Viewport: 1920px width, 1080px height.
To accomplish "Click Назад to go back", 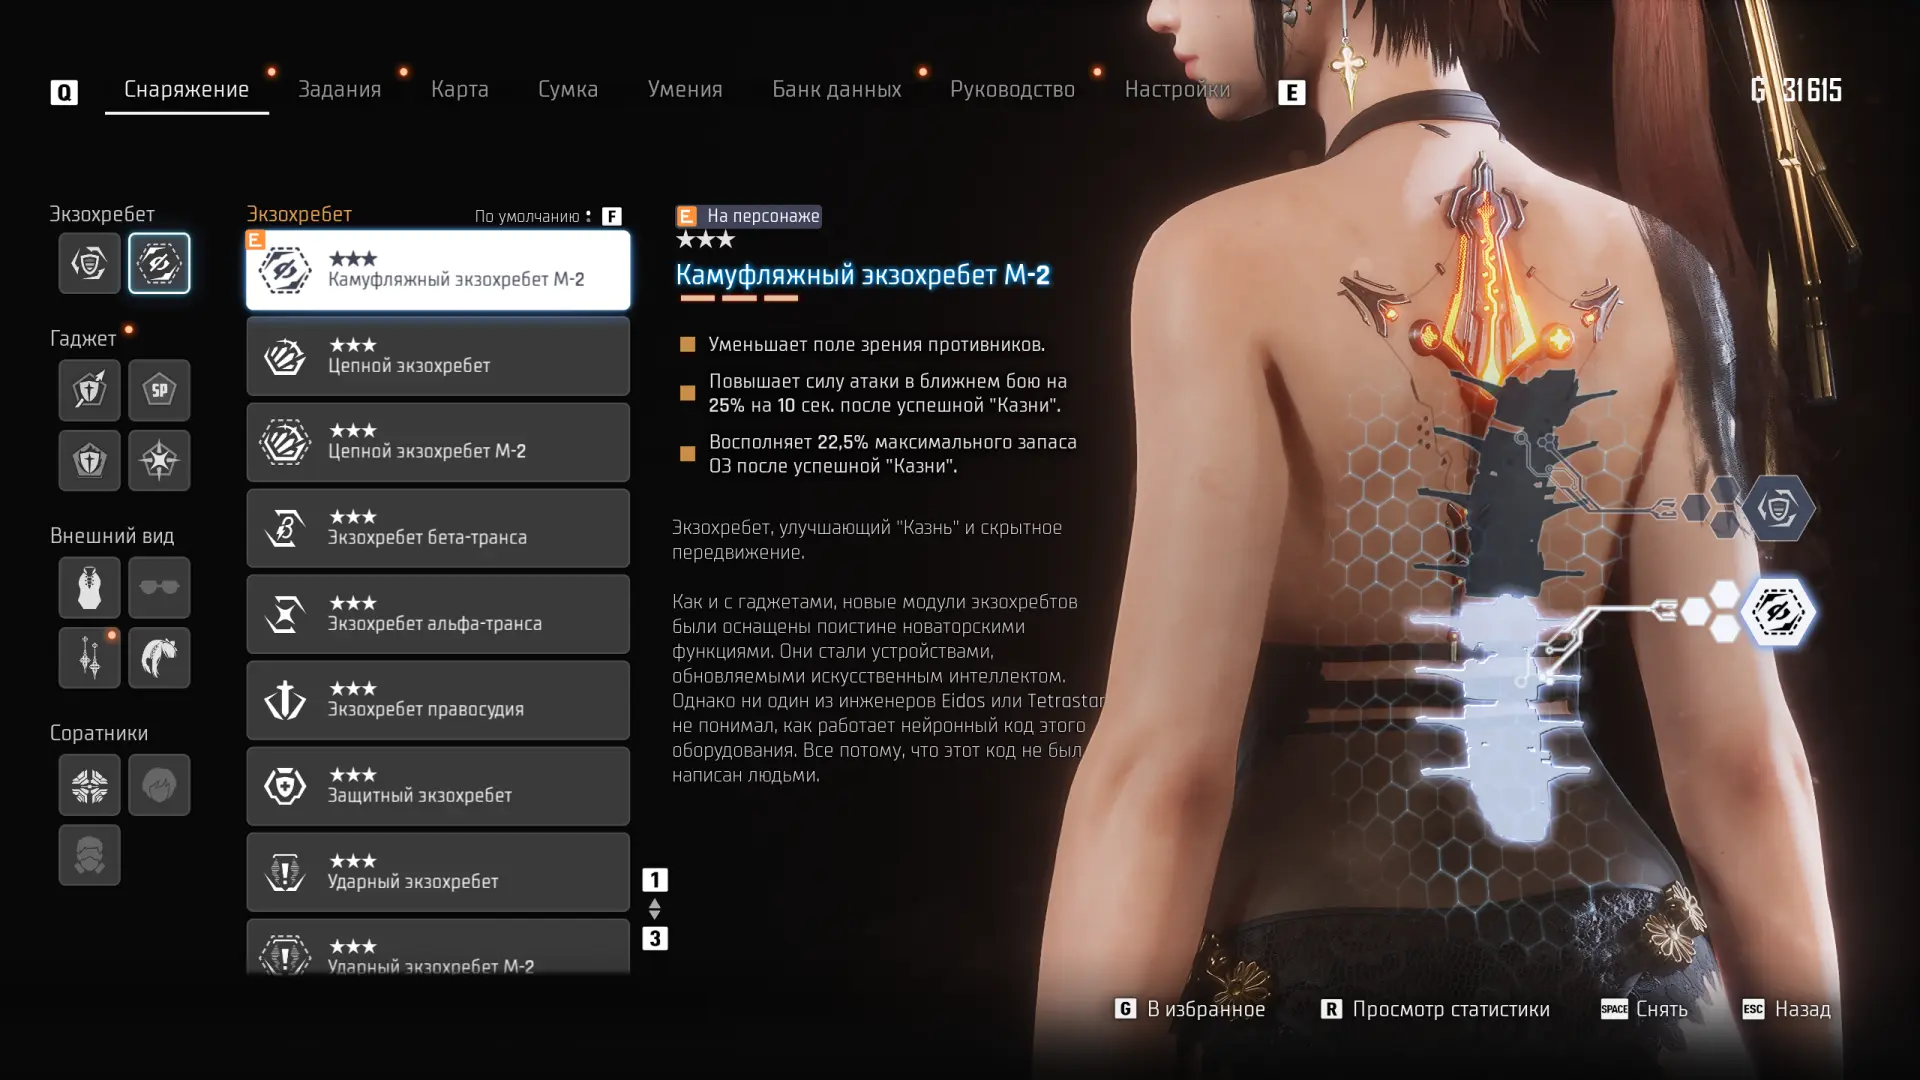I will pyautogui.click(x=1803, y=1009).
